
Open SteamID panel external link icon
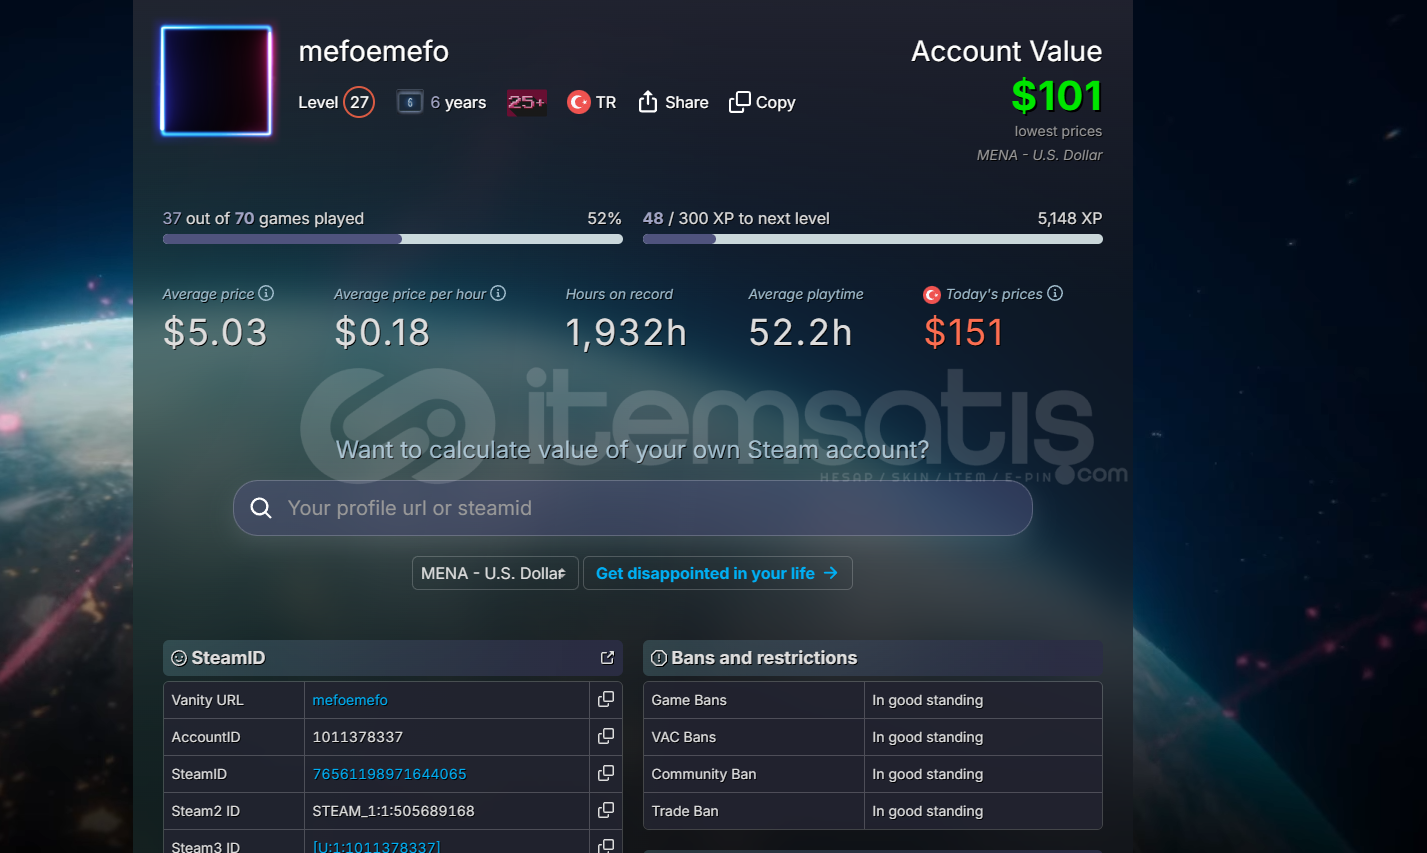pyautogui.click(x=607, y=657)
